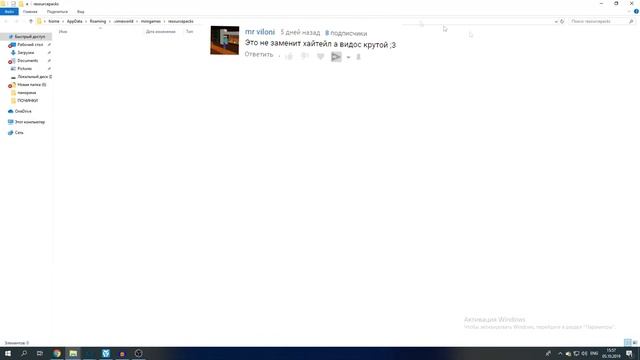640x360 pixels.
Task: Refresh the current folder view
Action: [562, 21]
